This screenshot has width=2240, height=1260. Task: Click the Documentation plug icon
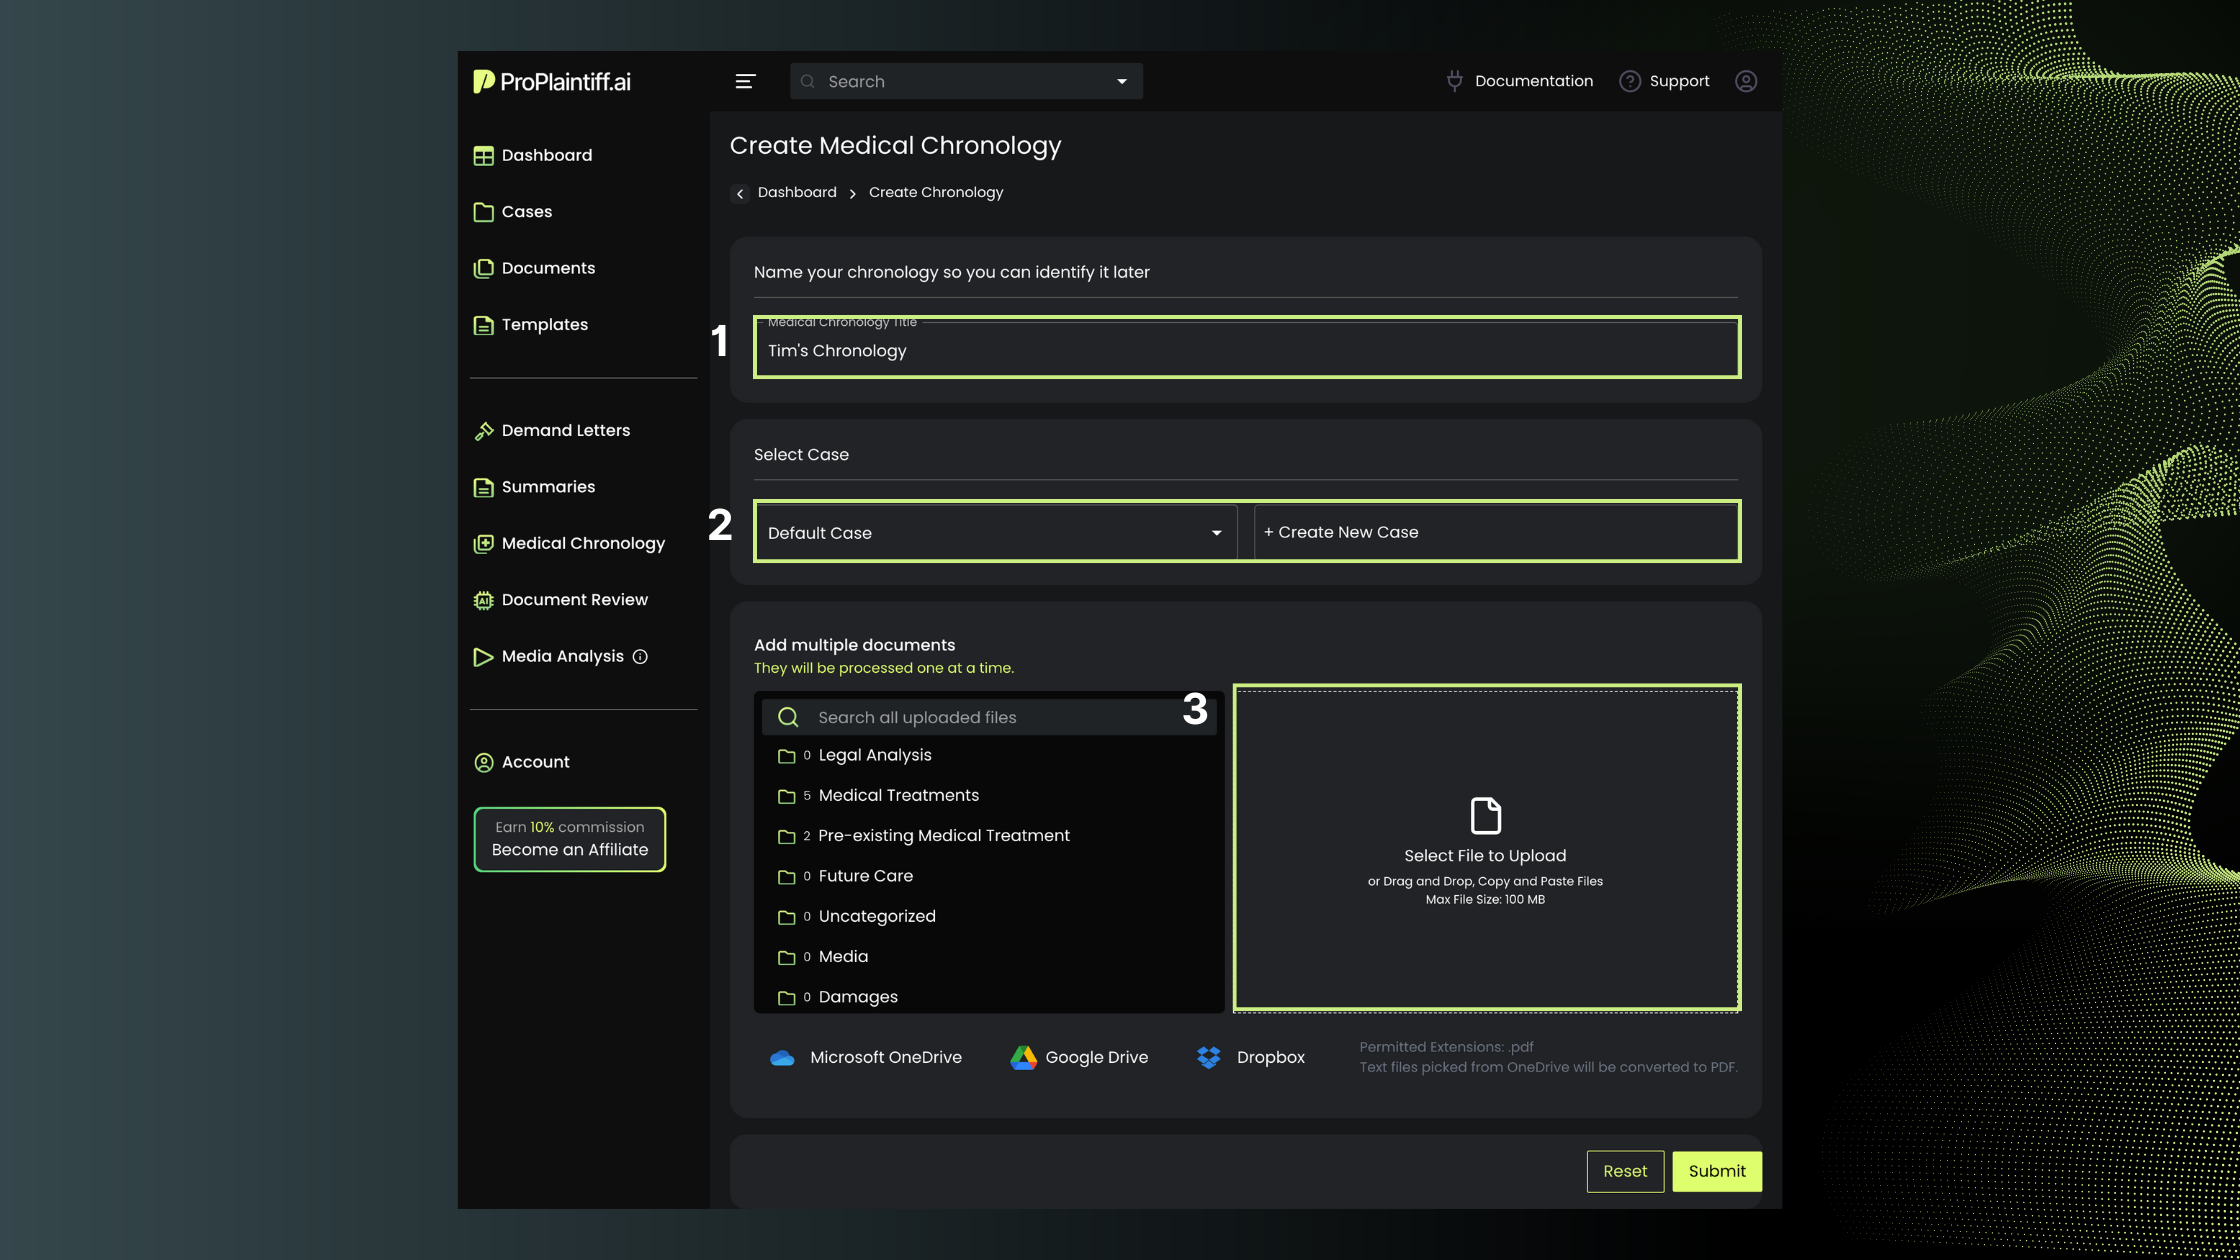tap(1454, 81)
